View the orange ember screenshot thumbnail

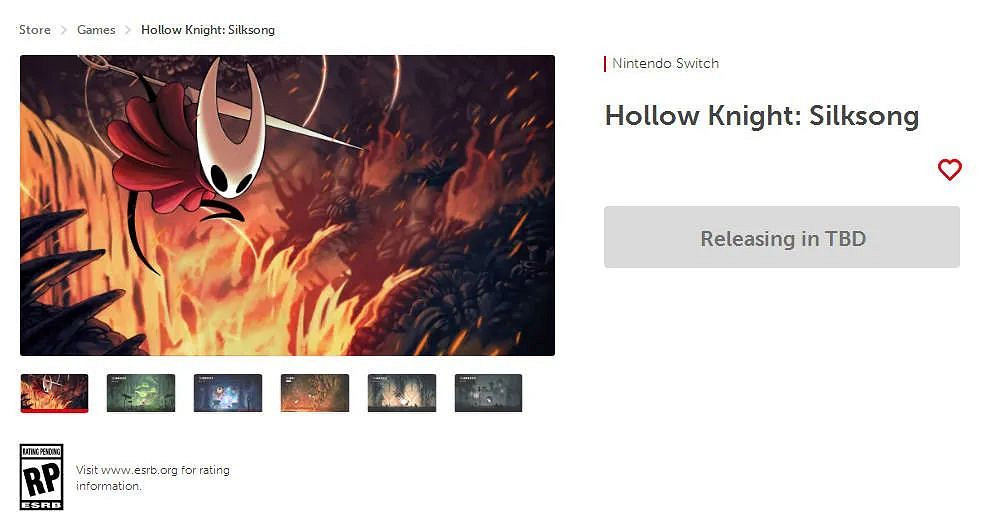(315, 393)
